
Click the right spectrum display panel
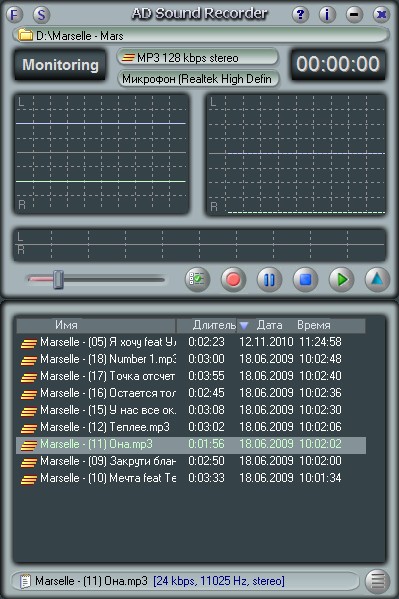pyautogui.click(x=297, y=155)
